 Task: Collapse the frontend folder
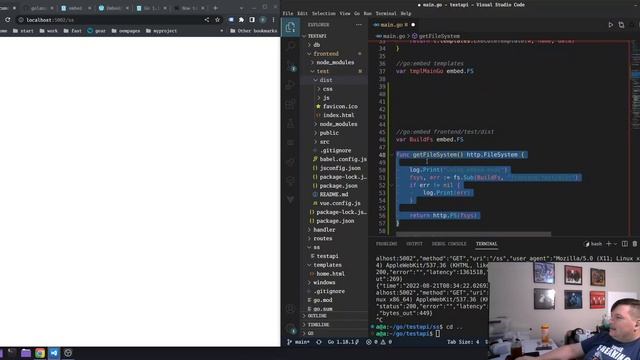(325, 54)
